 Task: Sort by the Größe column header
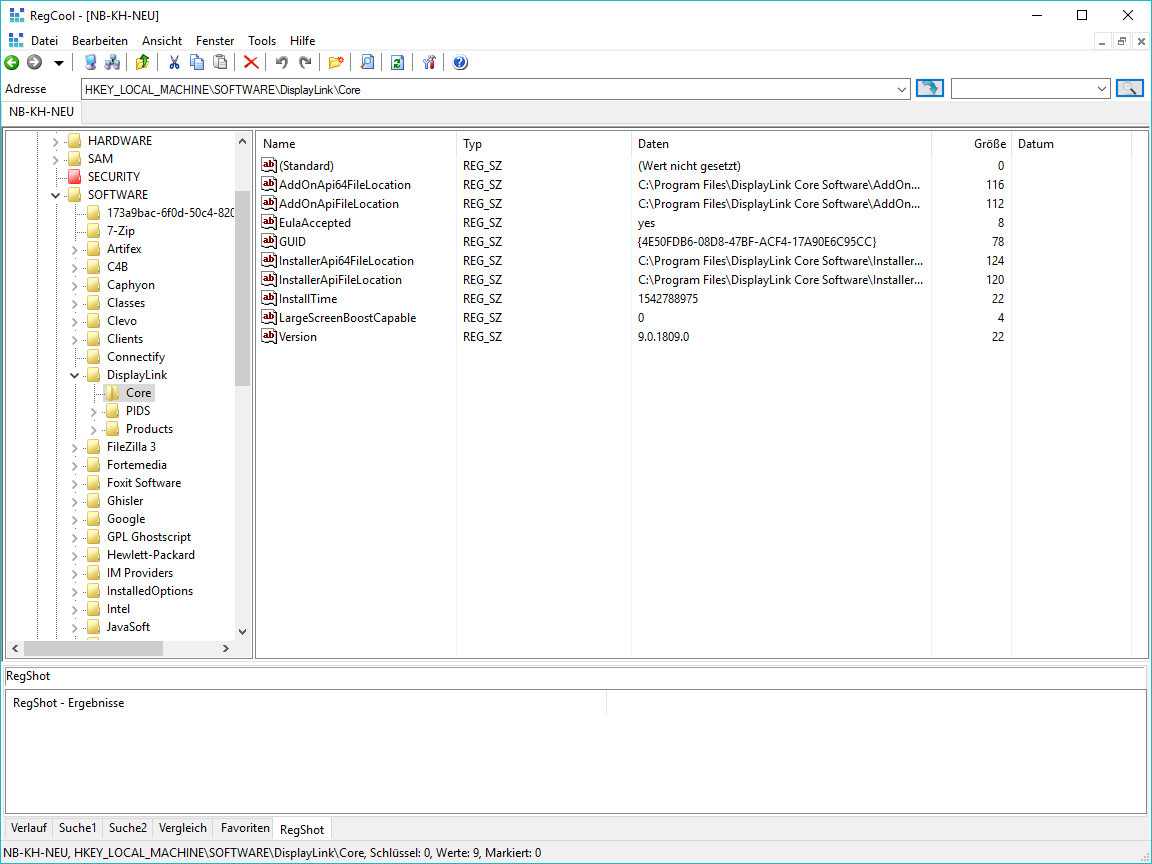(x=971, y=144)
